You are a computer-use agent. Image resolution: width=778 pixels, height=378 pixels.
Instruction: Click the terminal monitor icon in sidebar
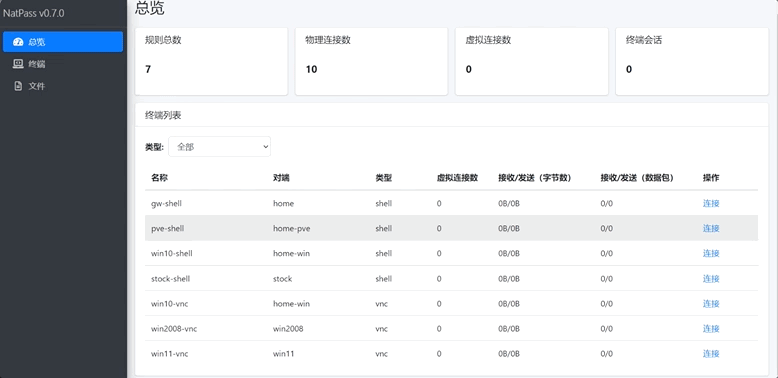[x=18, y=64]
